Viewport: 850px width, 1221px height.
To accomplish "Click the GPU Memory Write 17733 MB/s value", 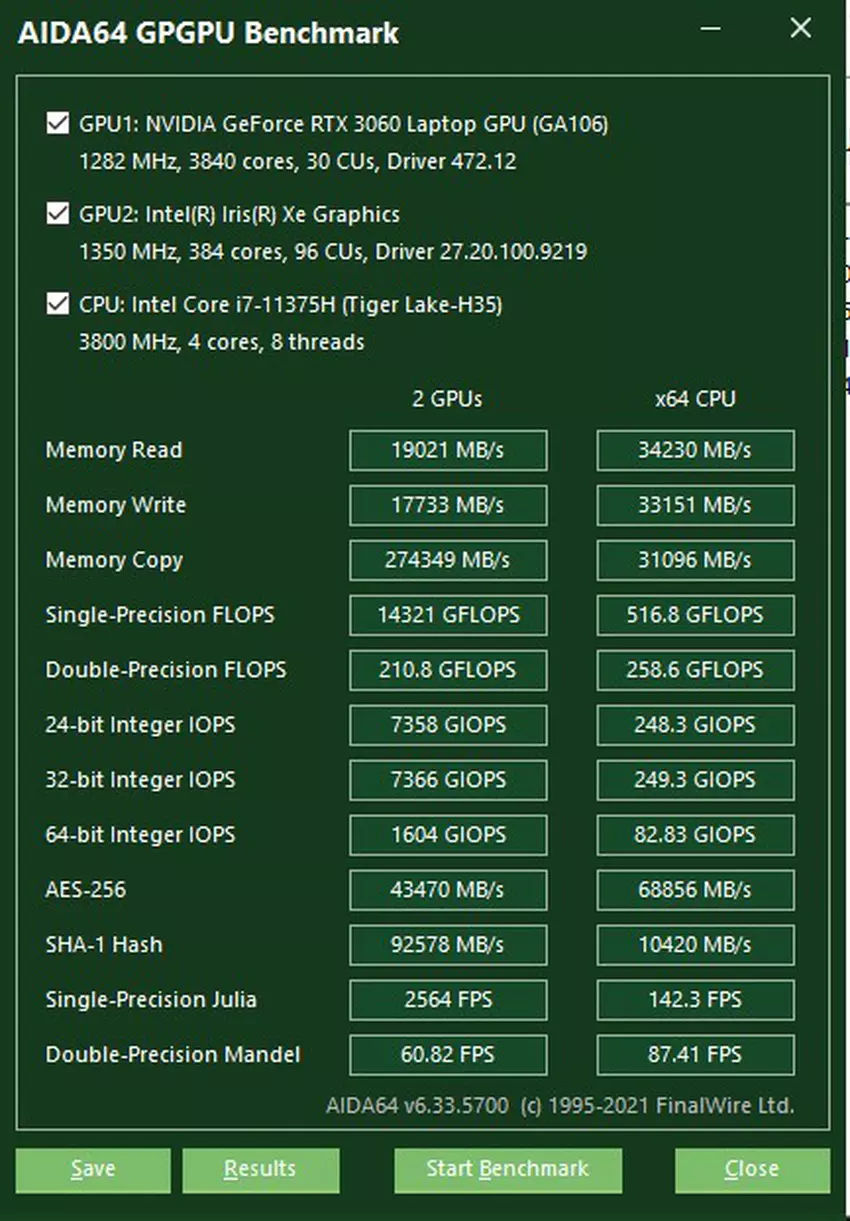I will pyautogui.click(x=448, y=505).
